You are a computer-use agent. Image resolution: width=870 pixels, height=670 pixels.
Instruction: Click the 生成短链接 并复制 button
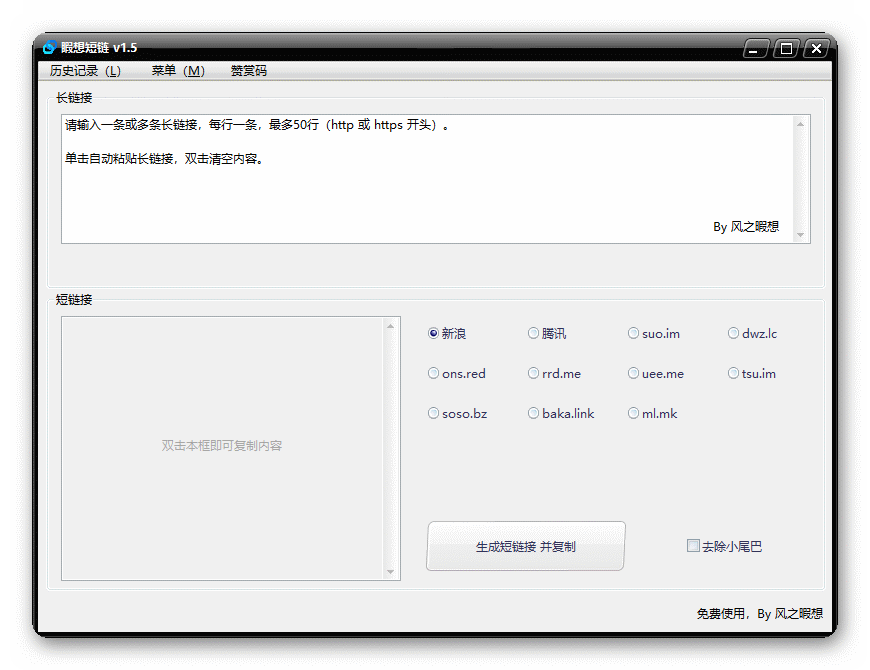click(525, 546)
